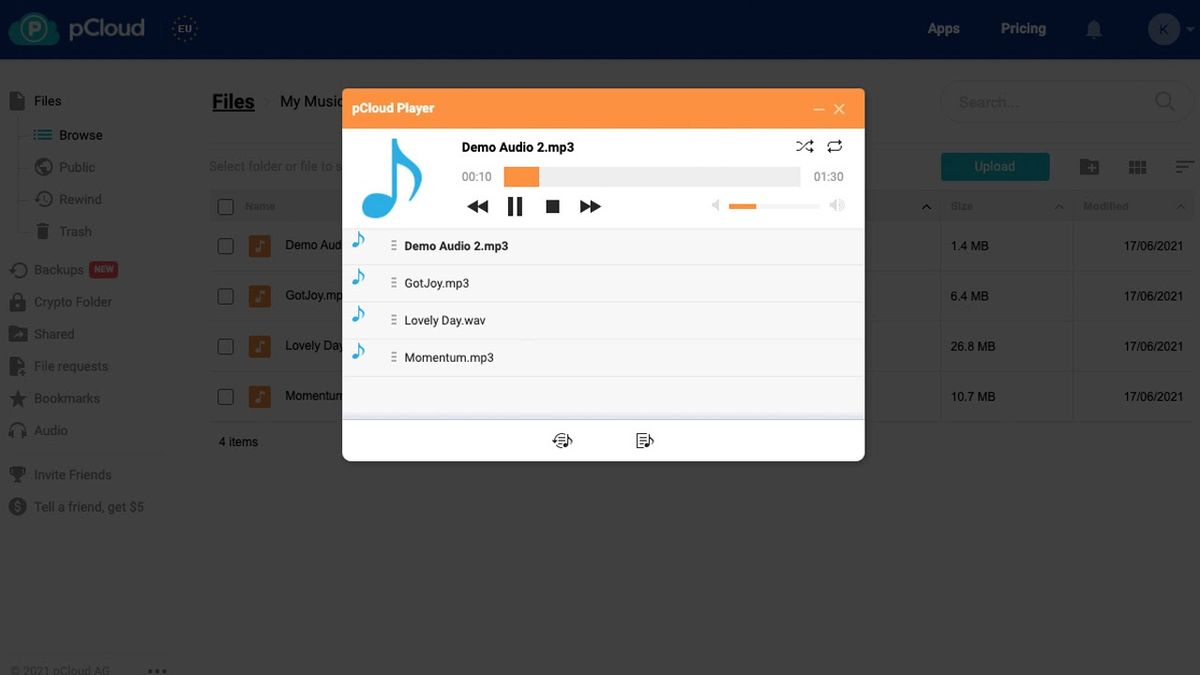
Task: Switch to the Pricing page
Action: (x=1022, y=28)
